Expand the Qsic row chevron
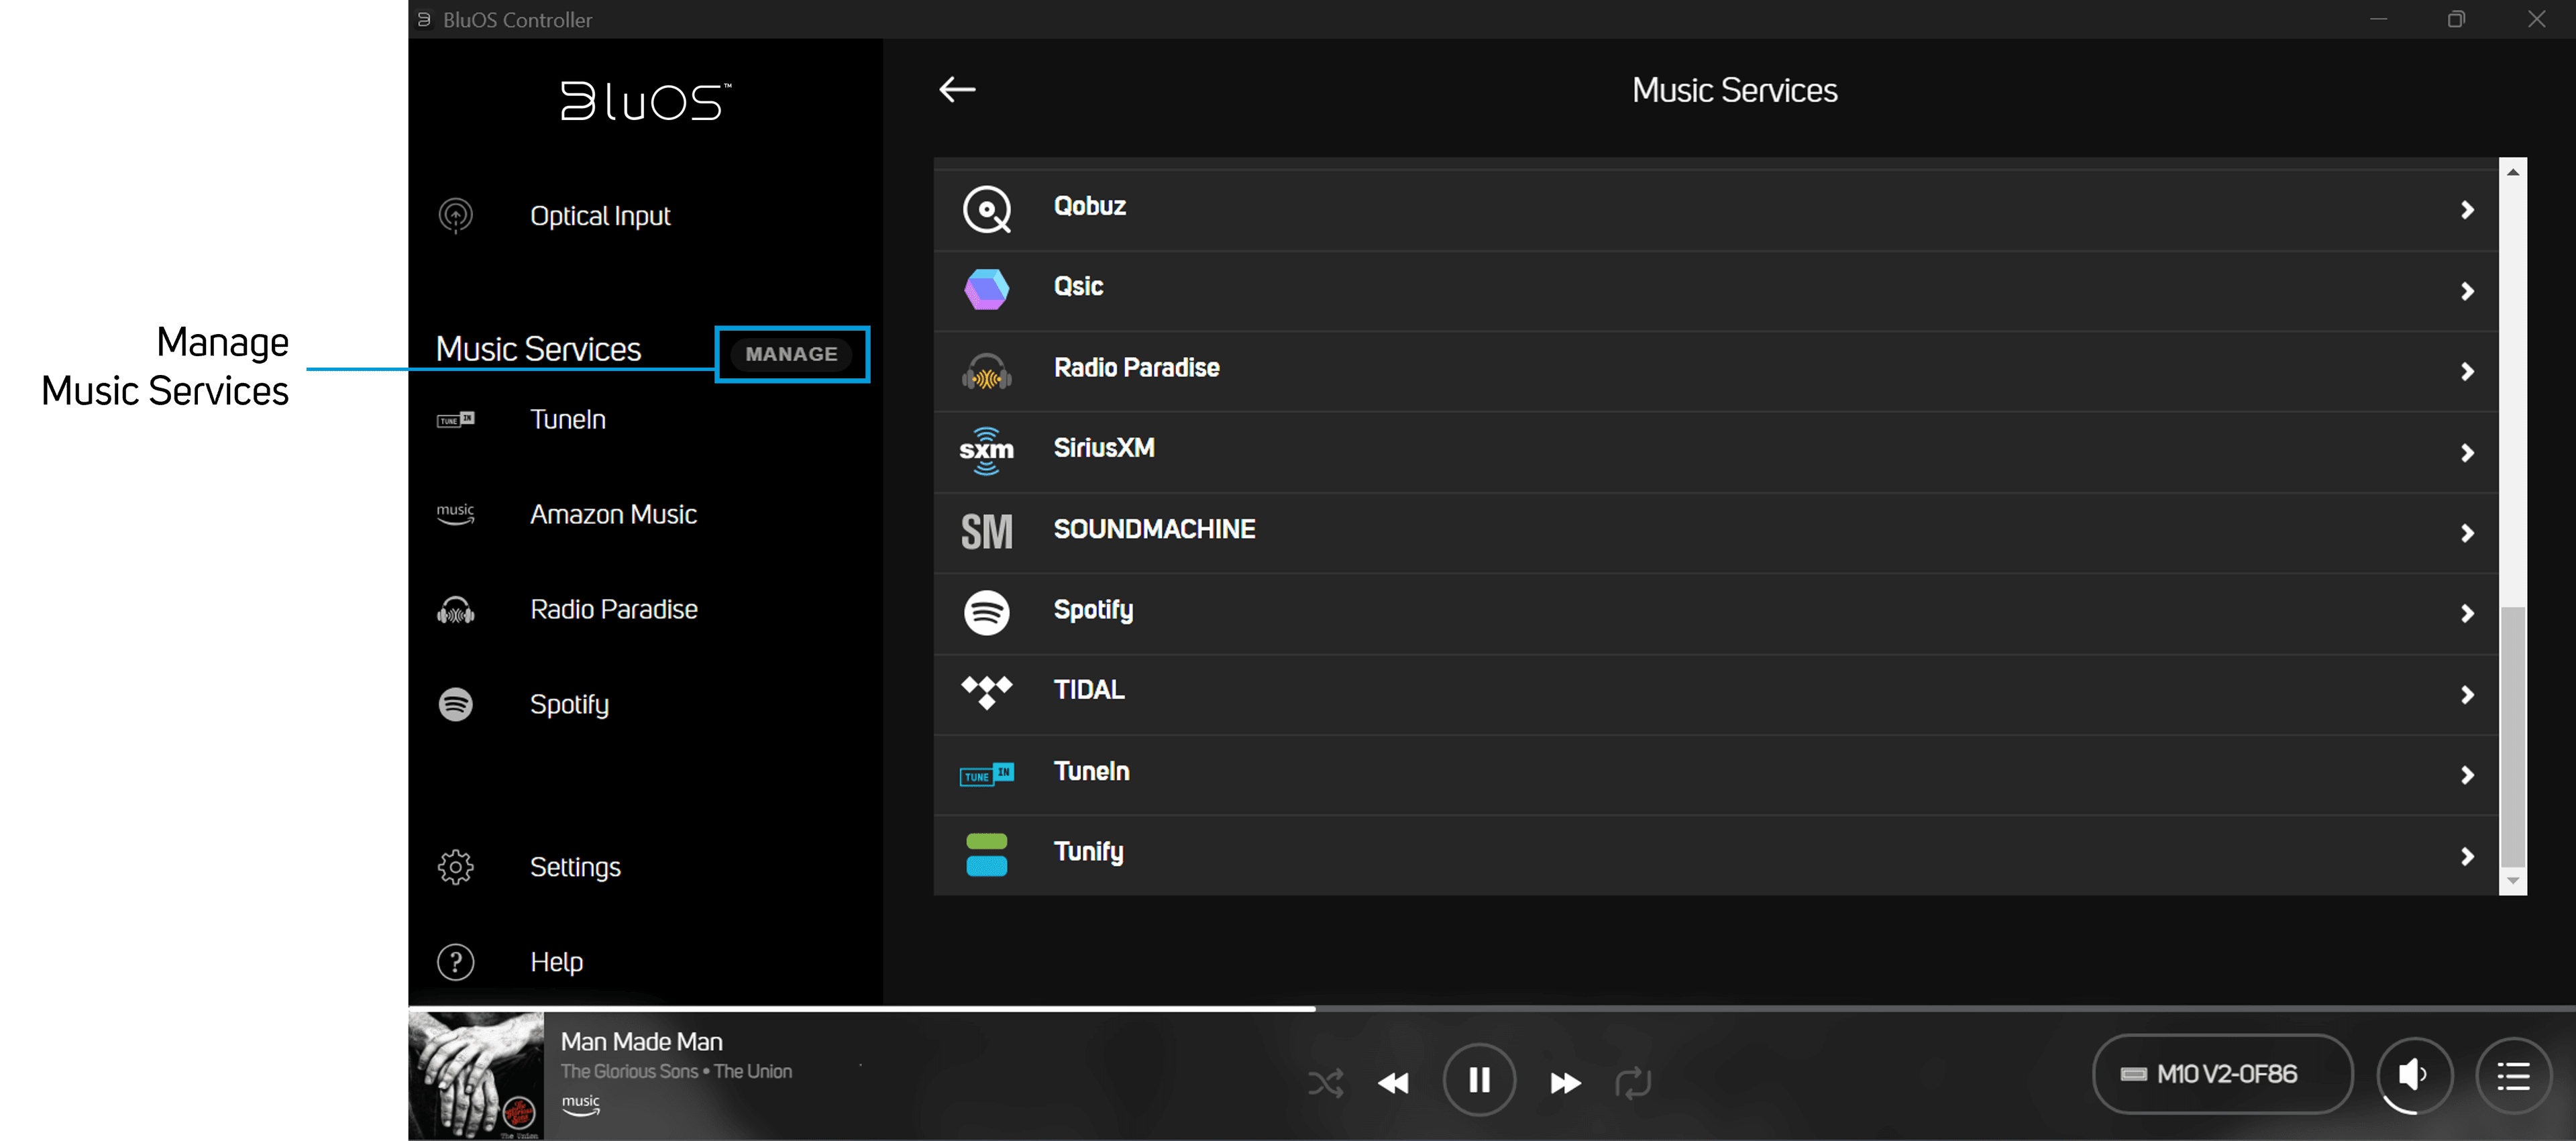 (x=2467, y=291)
